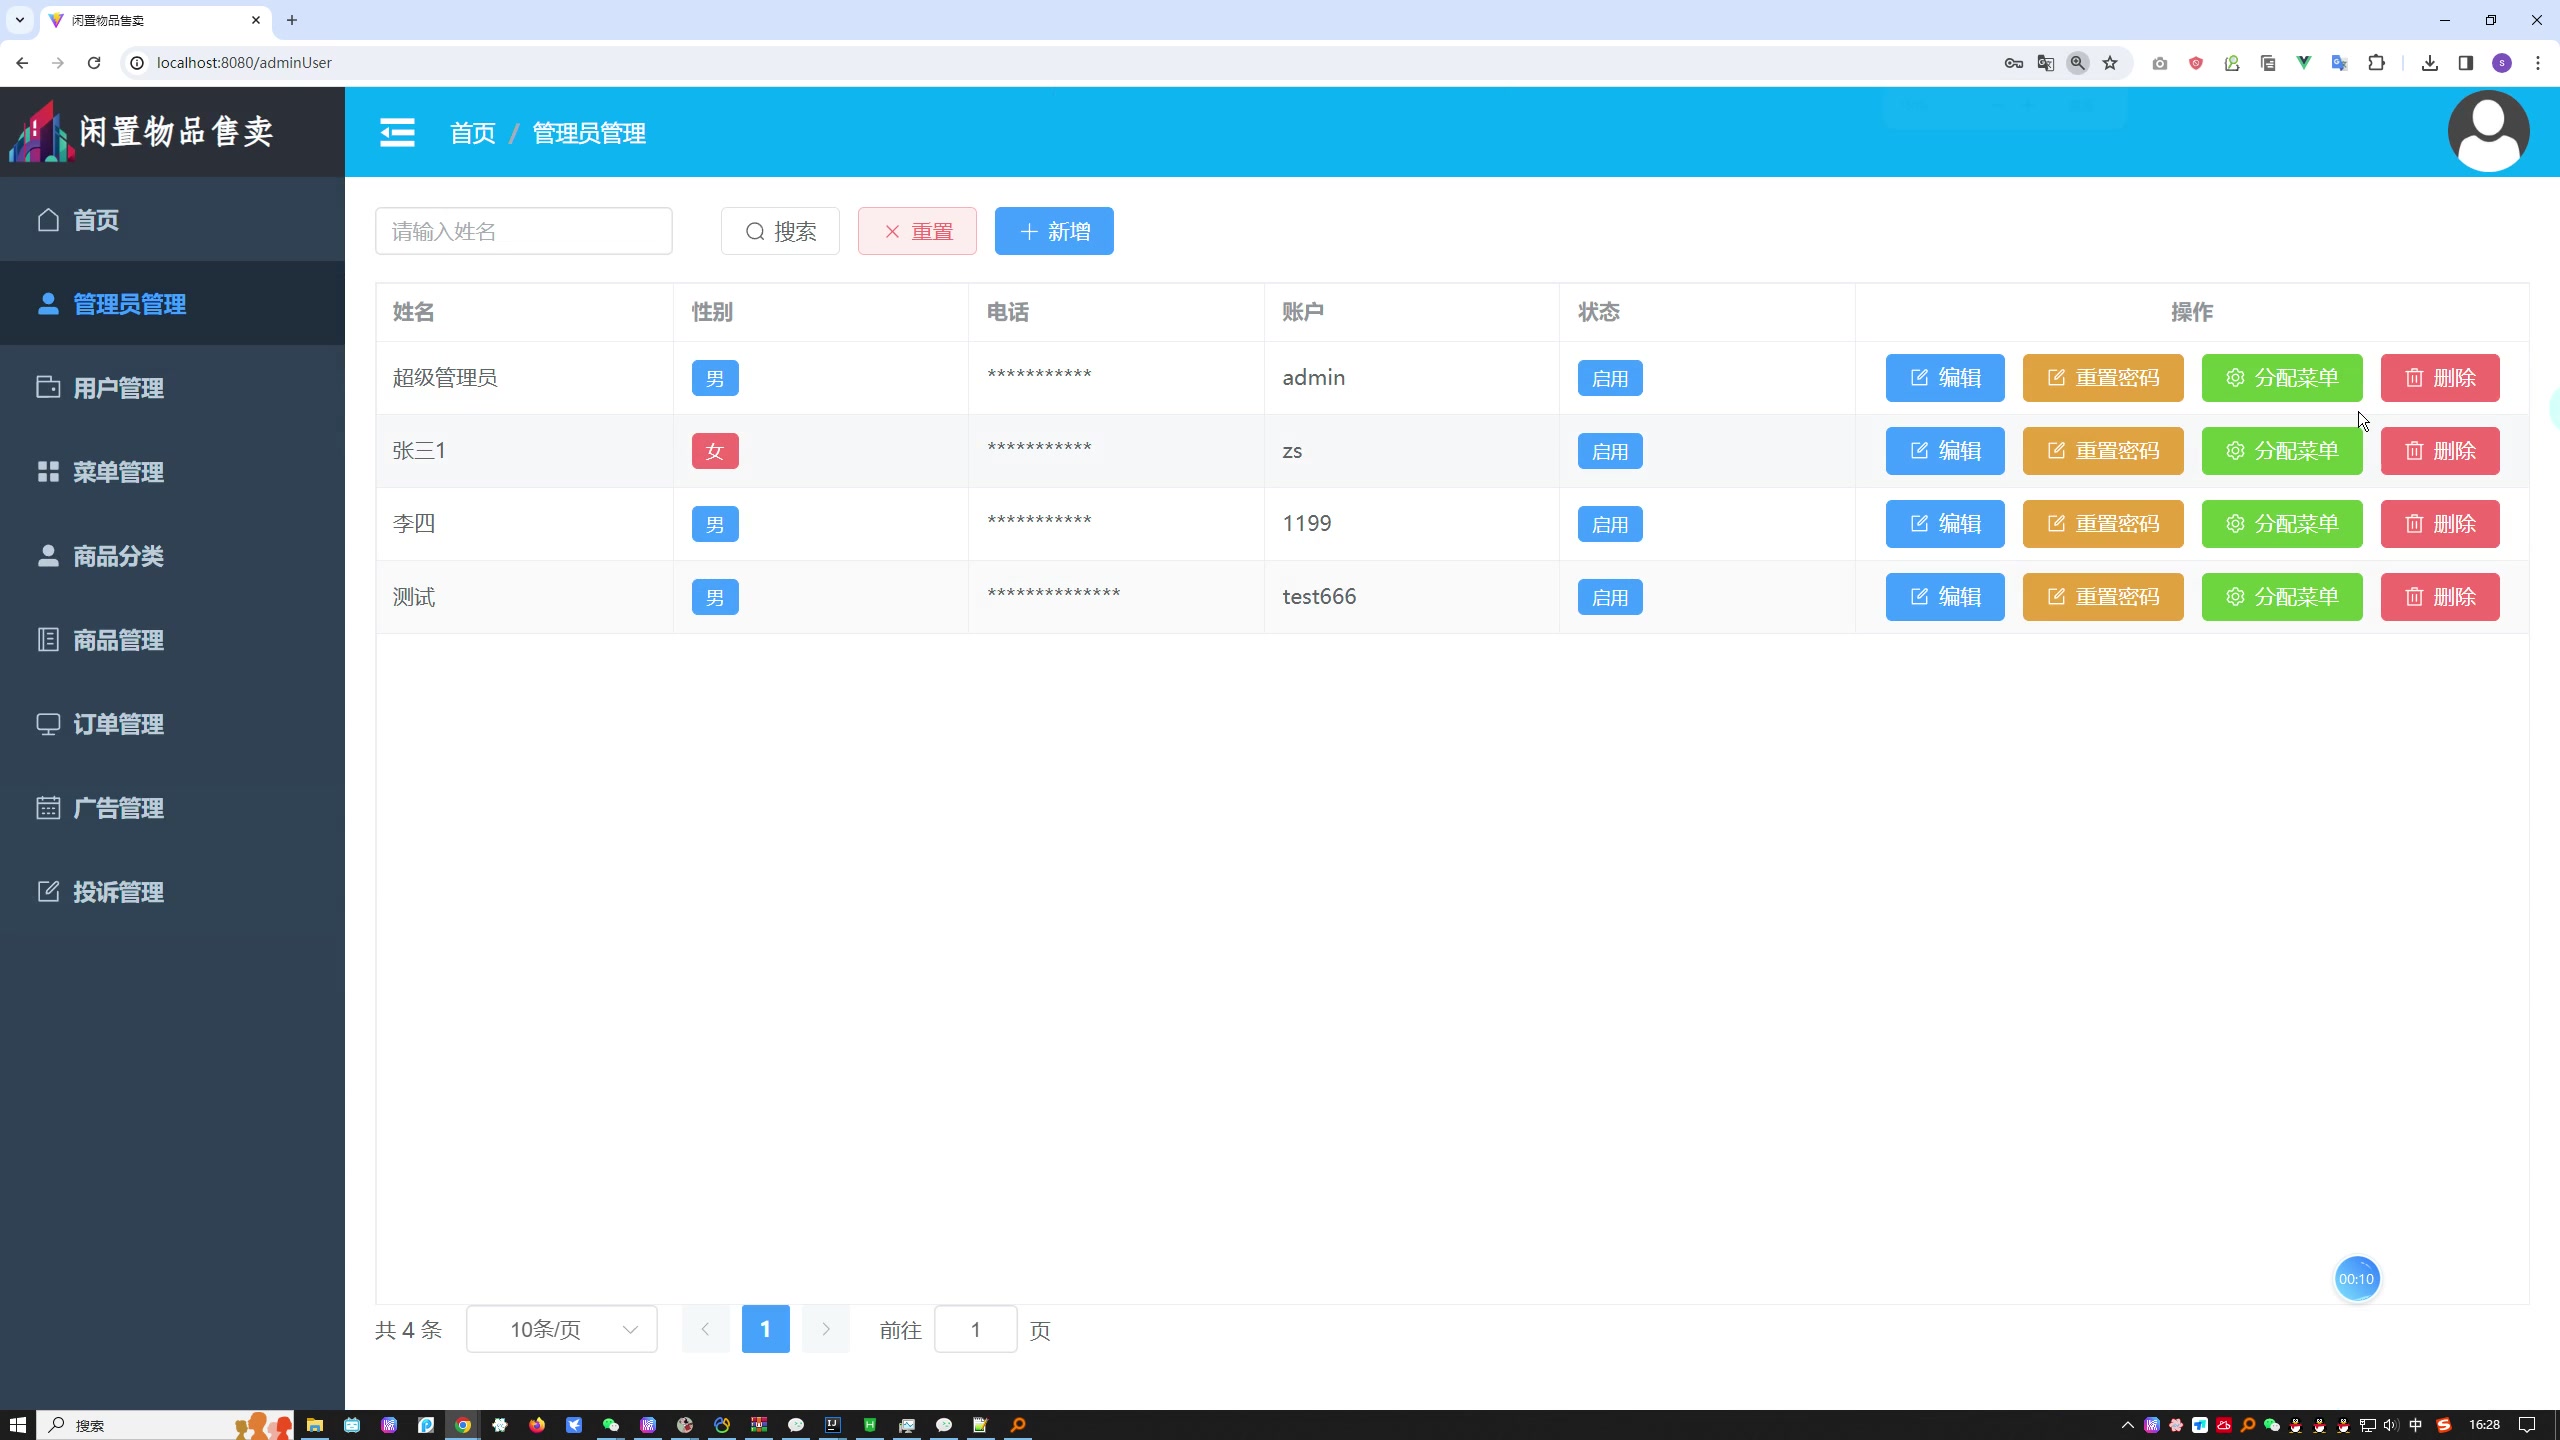Reset password for account zs
Screen dimensions: 2560x1440
pos(2103,451)
